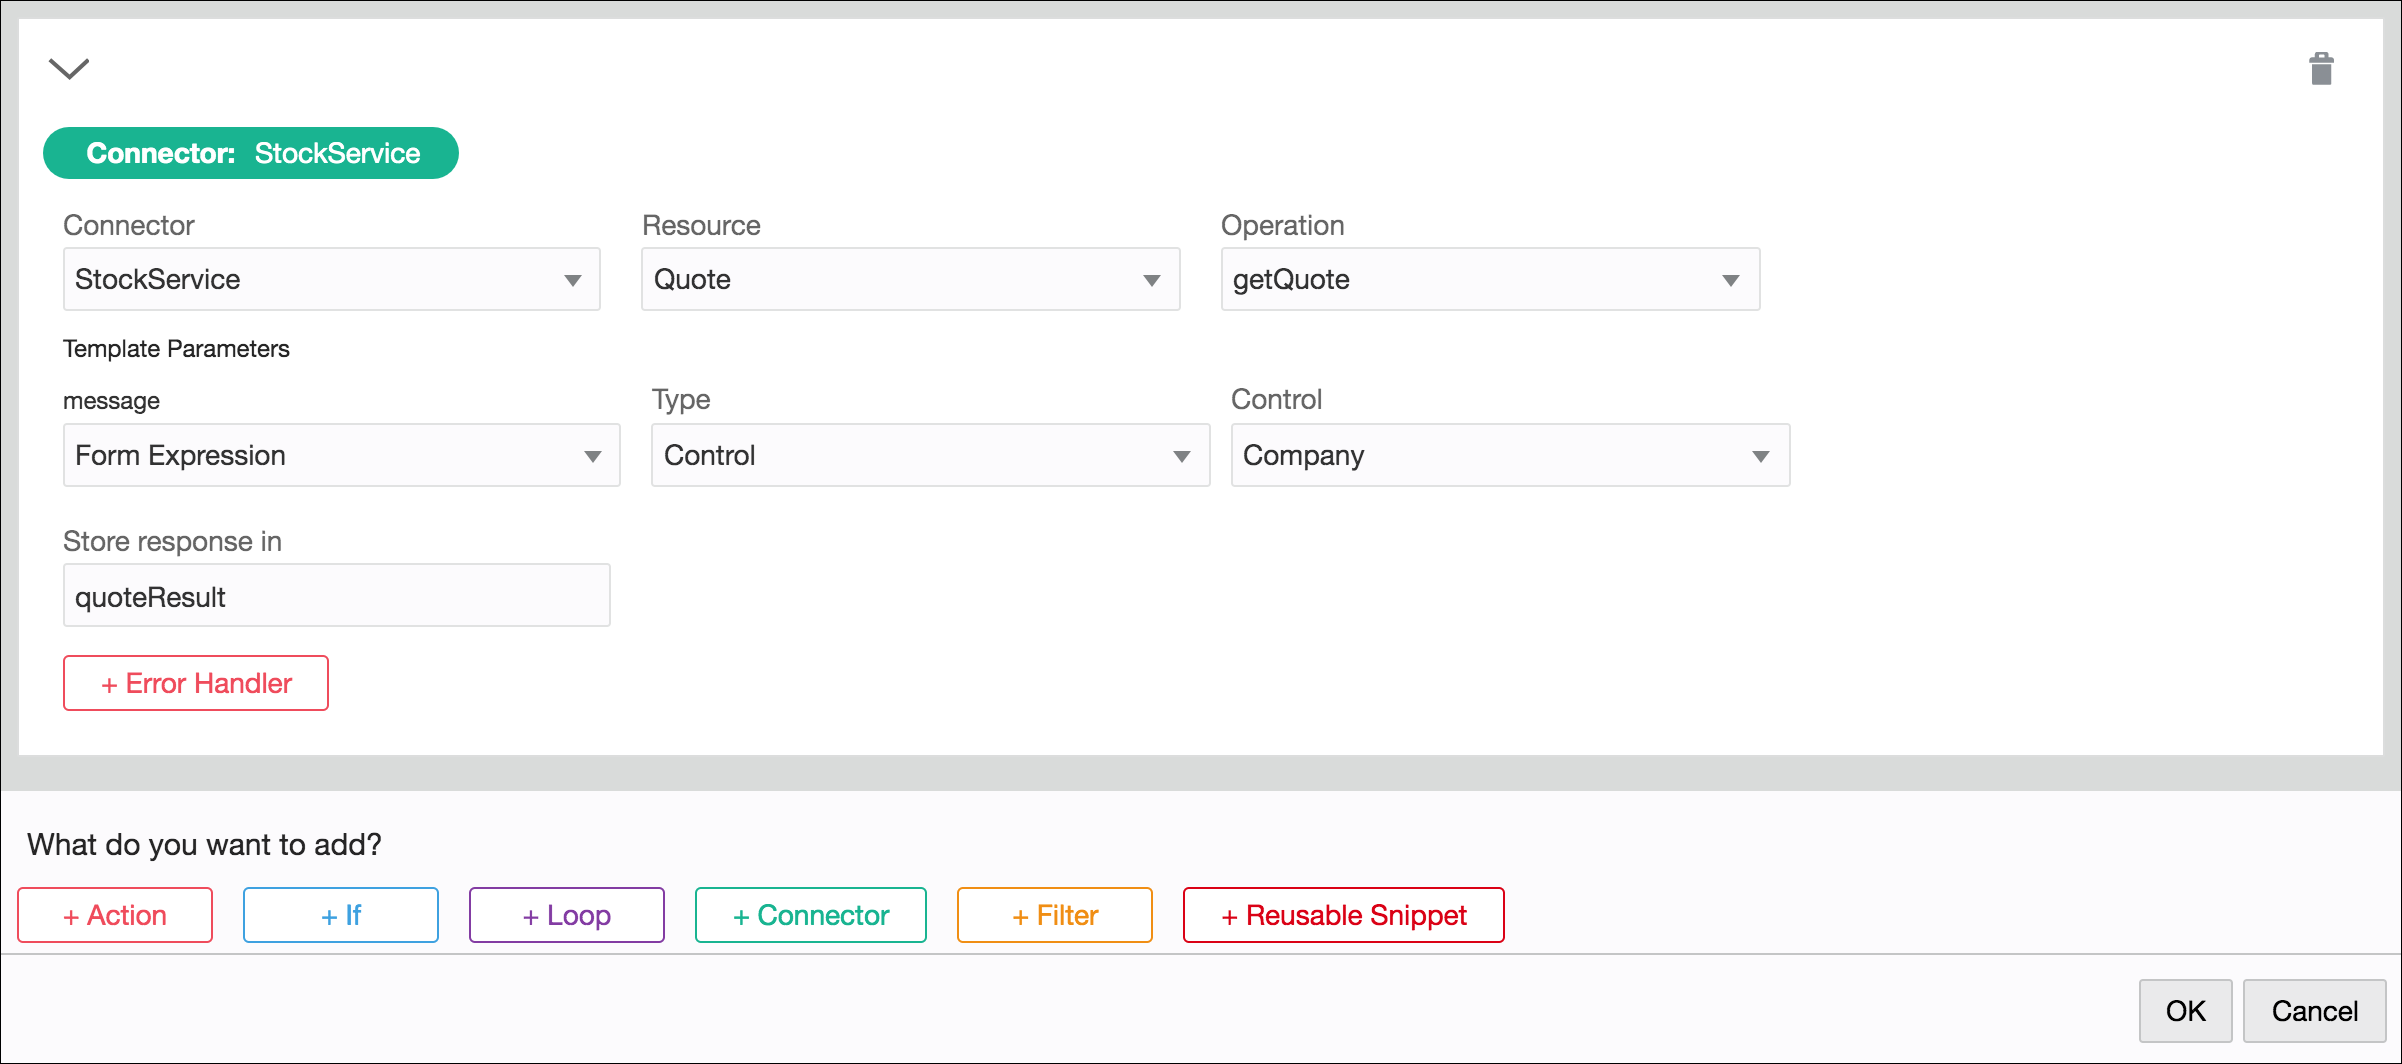Expand the Type dropdown showing Control
The height and width of the screenshot is (1064, 2402).
[930, 455]
